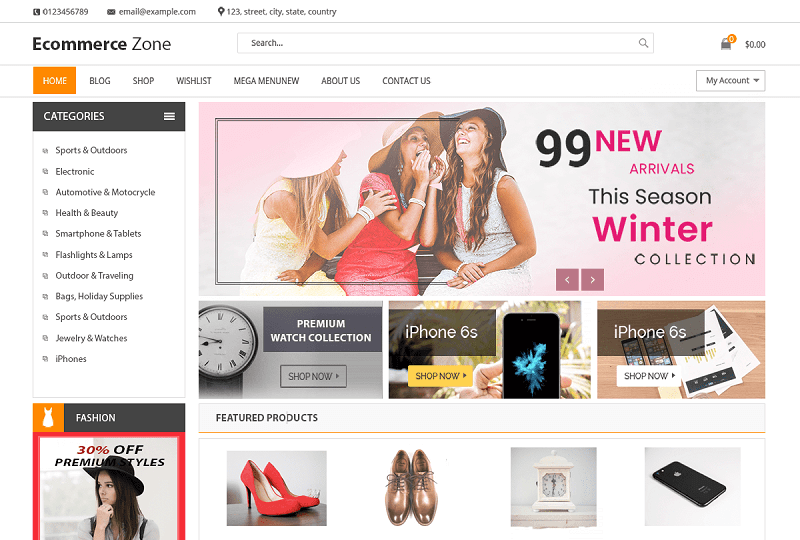
Task: Go to Contact Us page
Action: [406, 81]
